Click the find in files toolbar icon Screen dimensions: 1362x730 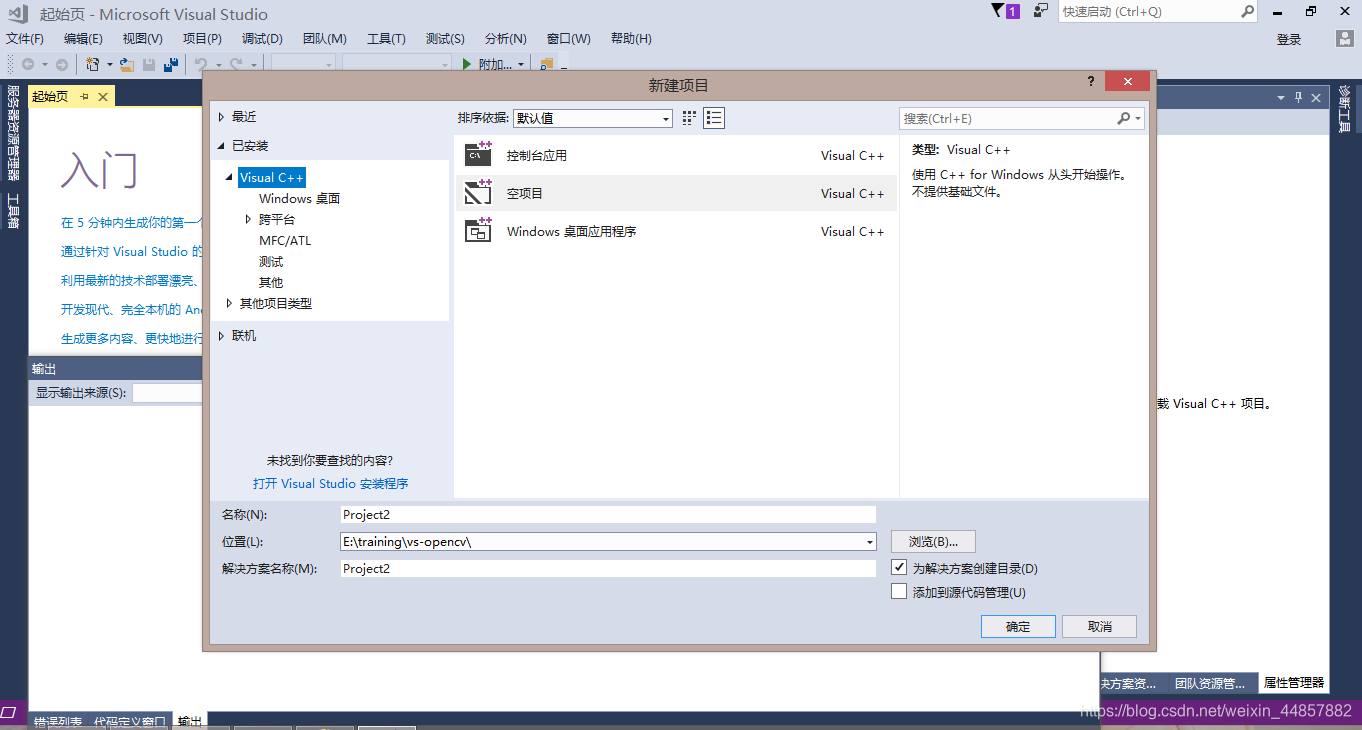pyautogui.click(x=546, y=64)
